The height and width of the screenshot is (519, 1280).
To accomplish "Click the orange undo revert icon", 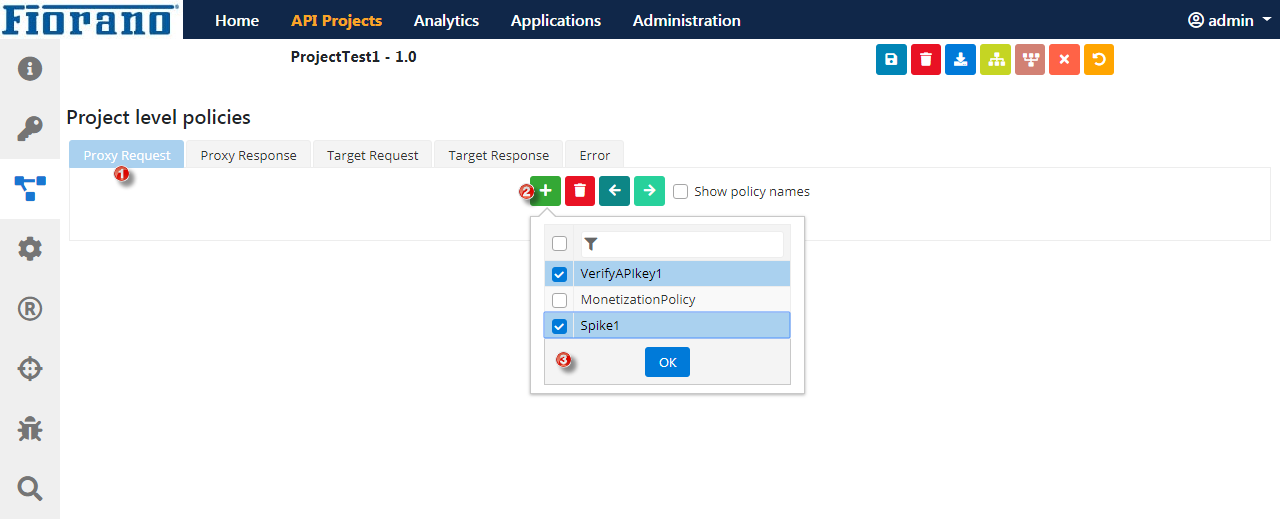I will click(1099, 60).
